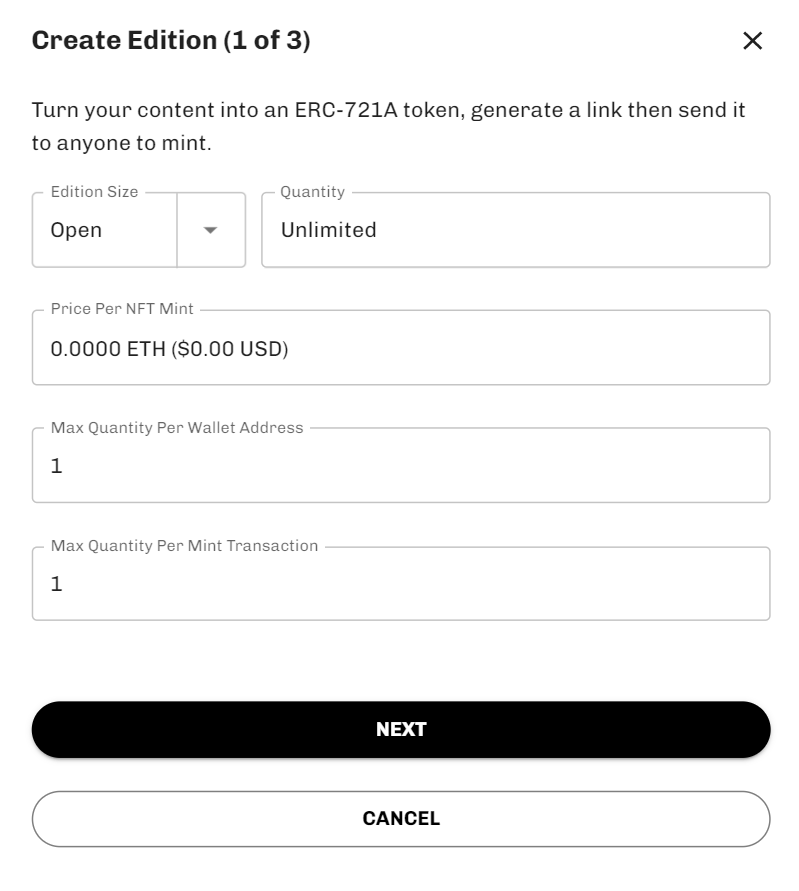
Task: Expand the Edition Size dropdown arrow
Action: pyautogui.click(x=210, y=230)
